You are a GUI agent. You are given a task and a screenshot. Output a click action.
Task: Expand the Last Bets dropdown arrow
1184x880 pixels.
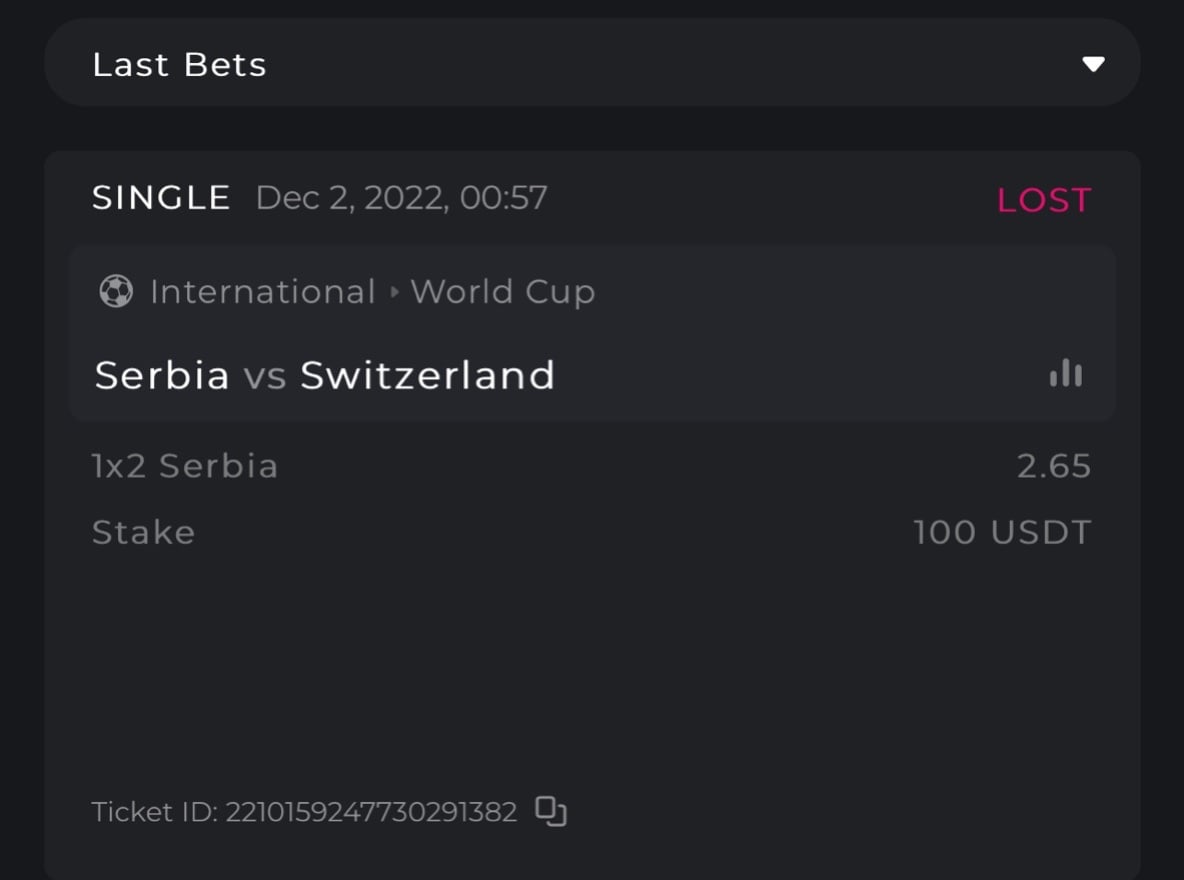1093,64
